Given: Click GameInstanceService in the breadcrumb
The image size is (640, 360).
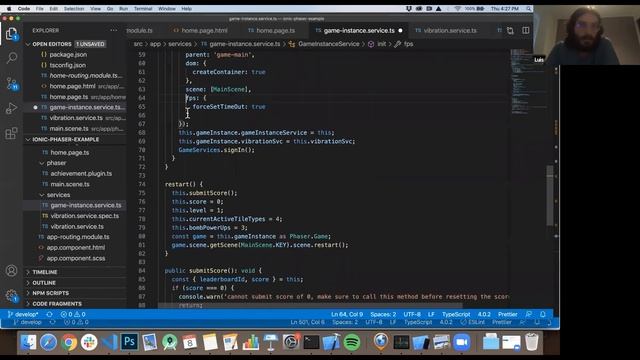Looking at the screenshot, I should (x=329, y=44).
